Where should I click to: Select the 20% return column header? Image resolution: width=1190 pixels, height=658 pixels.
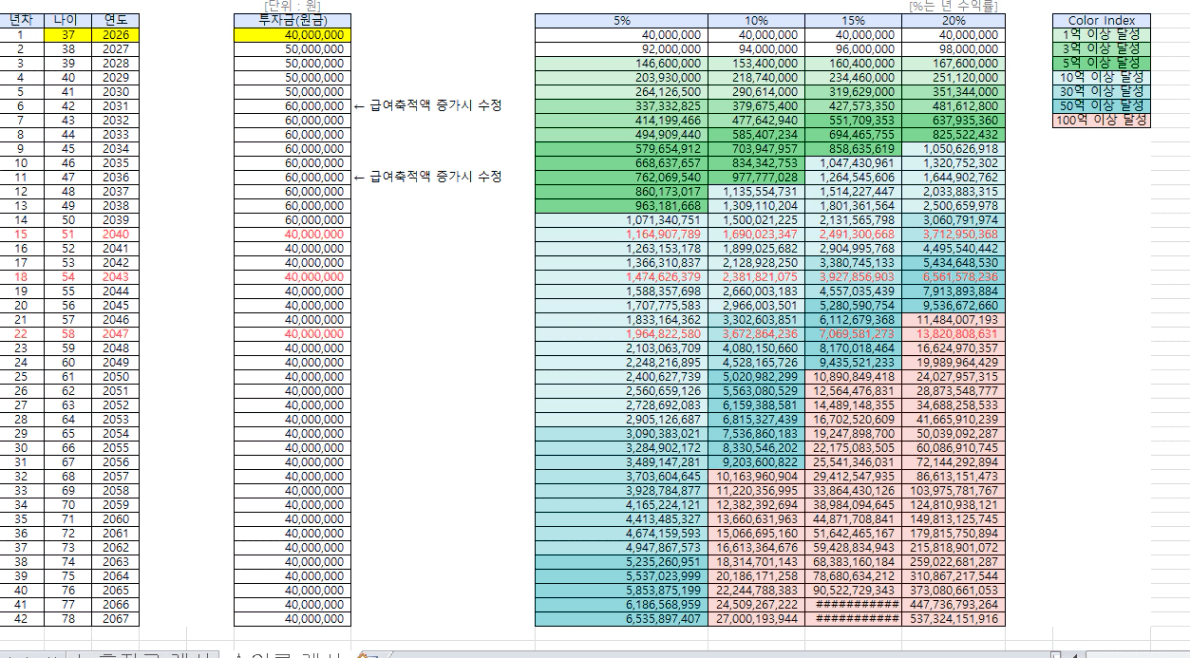[x=953, y=21]
